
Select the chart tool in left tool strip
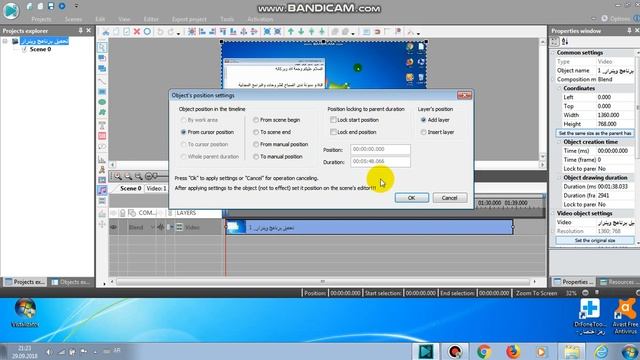pyautogui.click(x=102, y=159)
